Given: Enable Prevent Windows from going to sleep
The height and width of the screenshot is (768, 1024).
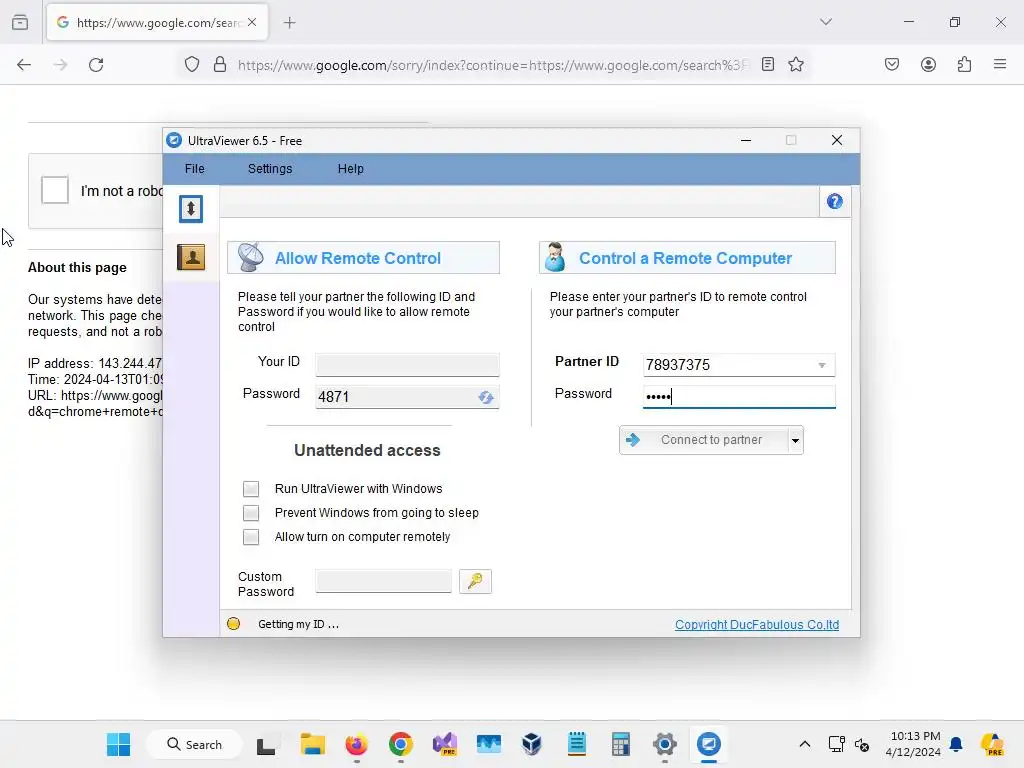Looking at the screenshot, I should [x=251, y=513].
